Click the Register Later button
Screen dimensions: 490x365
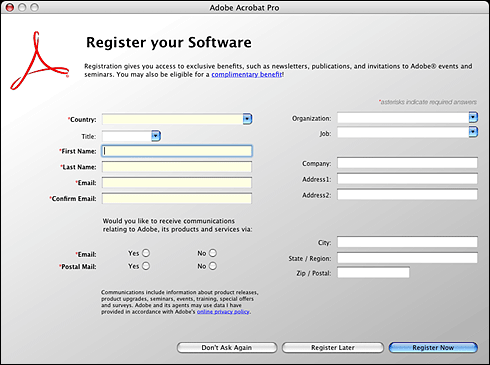point(333,348)
